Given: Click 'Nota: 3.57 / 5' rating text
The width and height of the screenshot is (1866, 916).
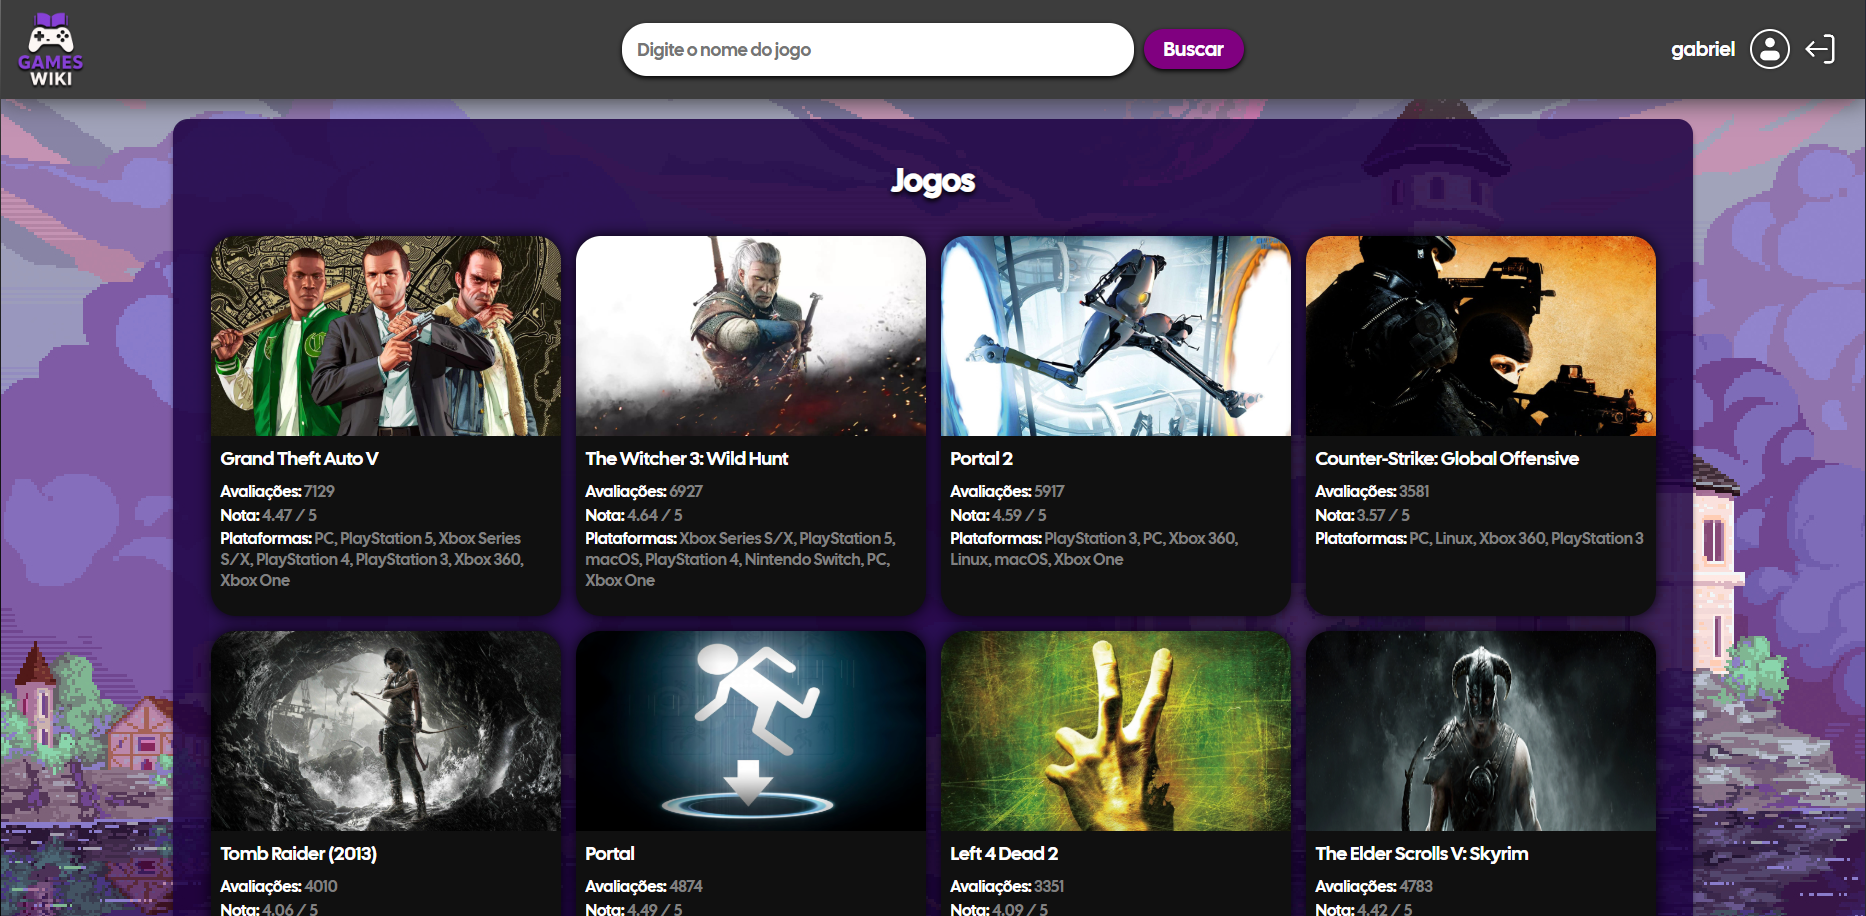Looking at the screenshot, I should 1362,515.
